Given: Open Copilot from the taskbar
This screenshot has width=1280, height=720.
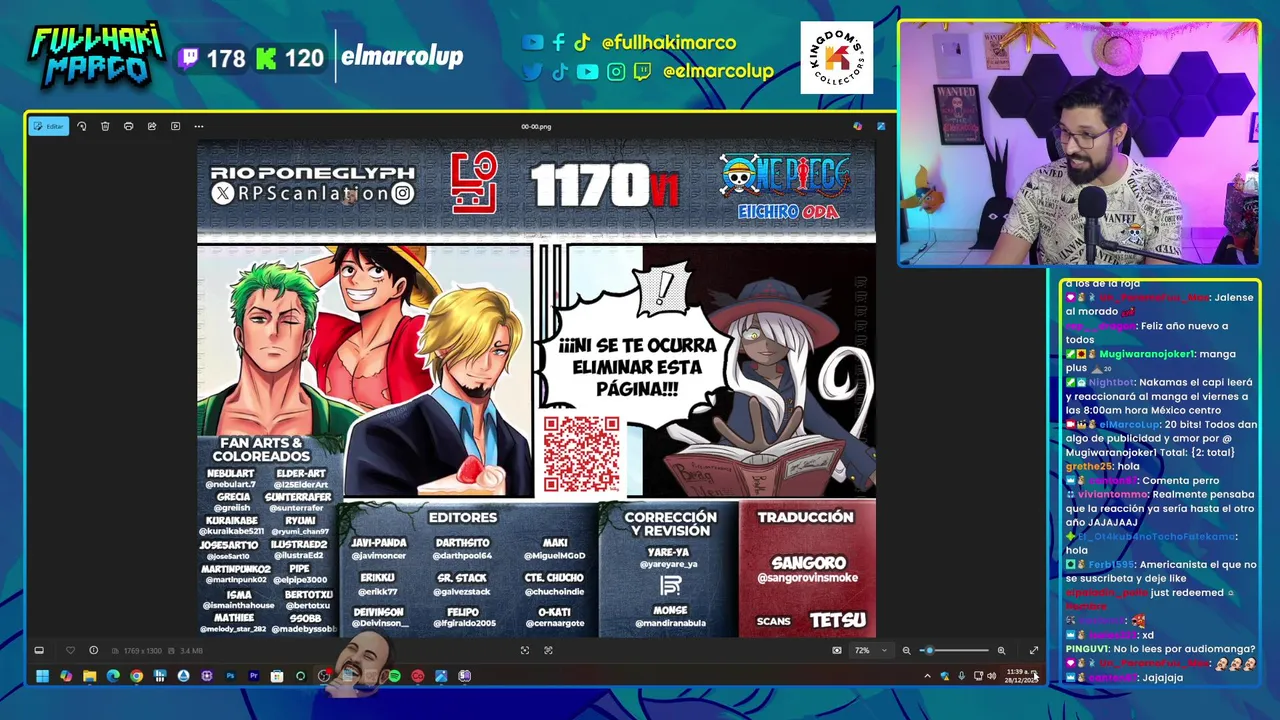Looking at the screenshot, I should [x=66, y=676].
